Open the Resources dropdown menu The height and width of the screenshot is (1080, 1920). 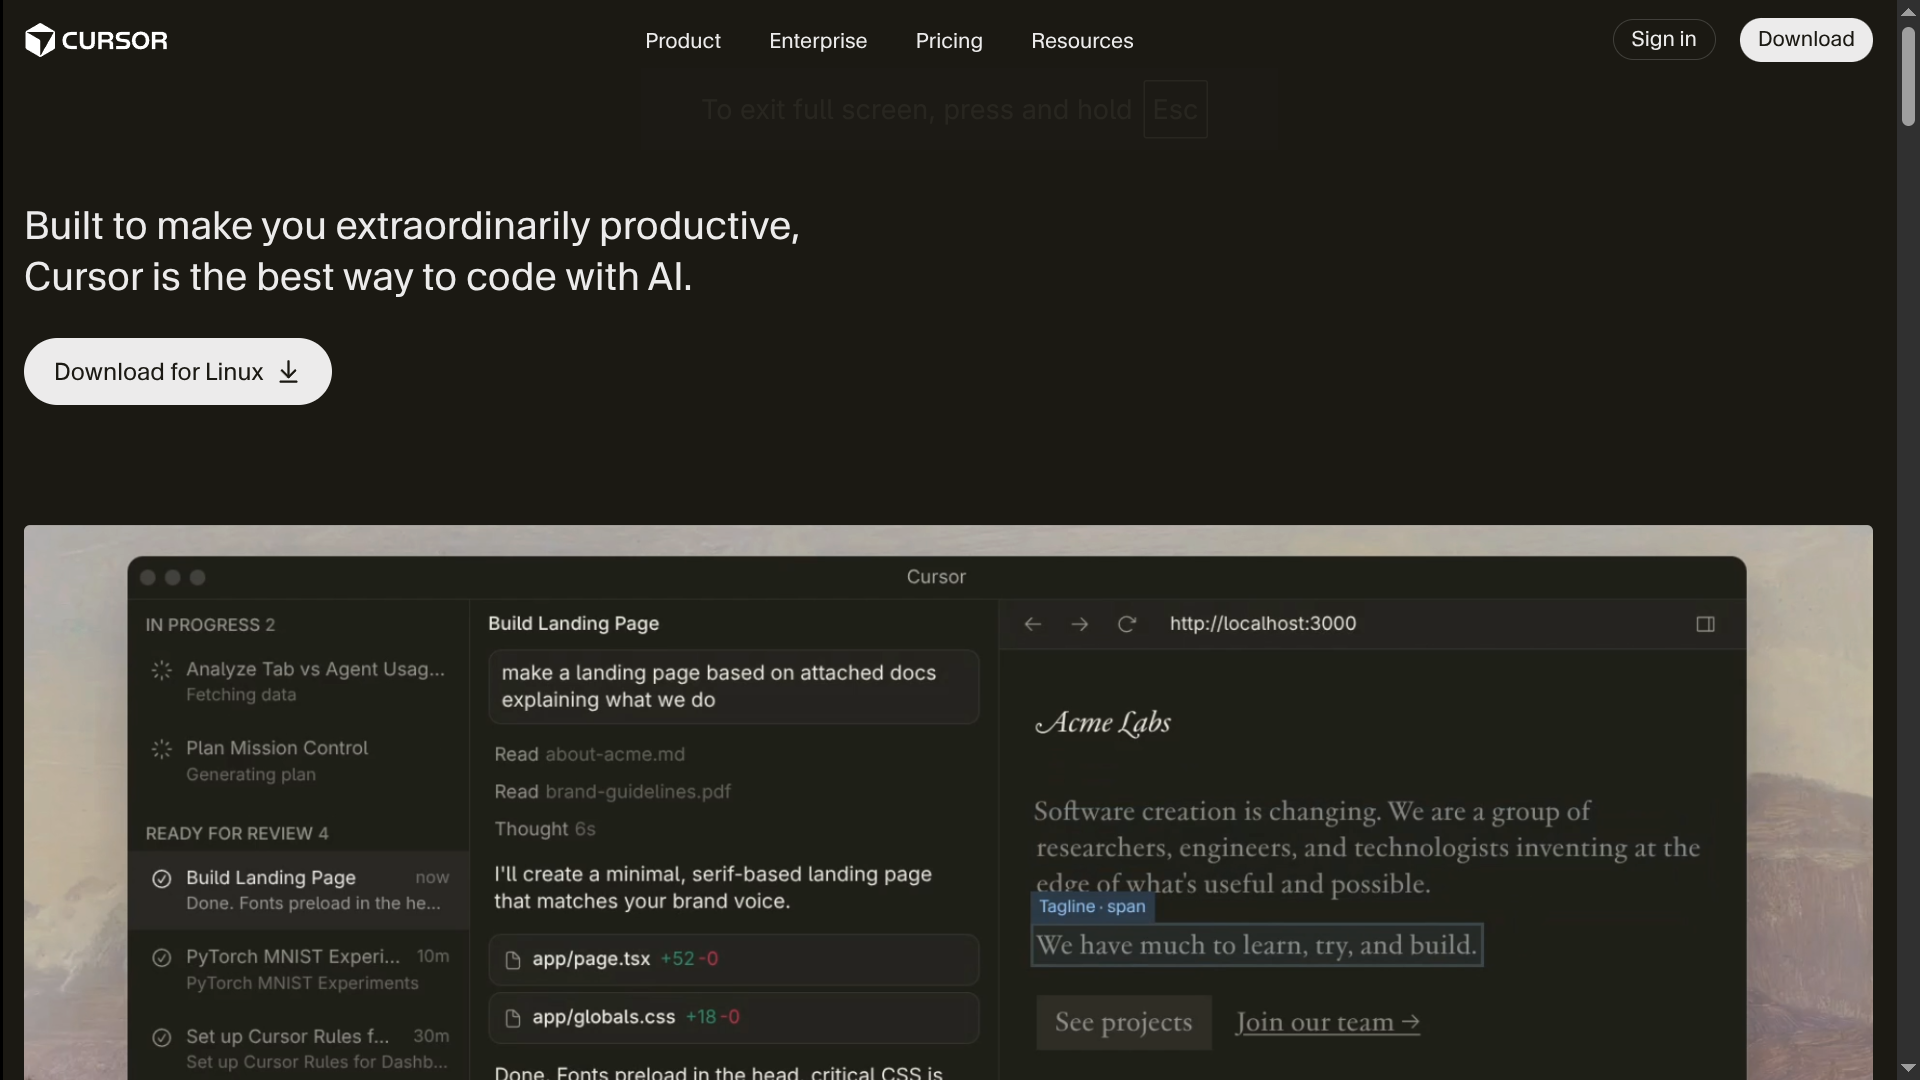[x=1082, y=41]
